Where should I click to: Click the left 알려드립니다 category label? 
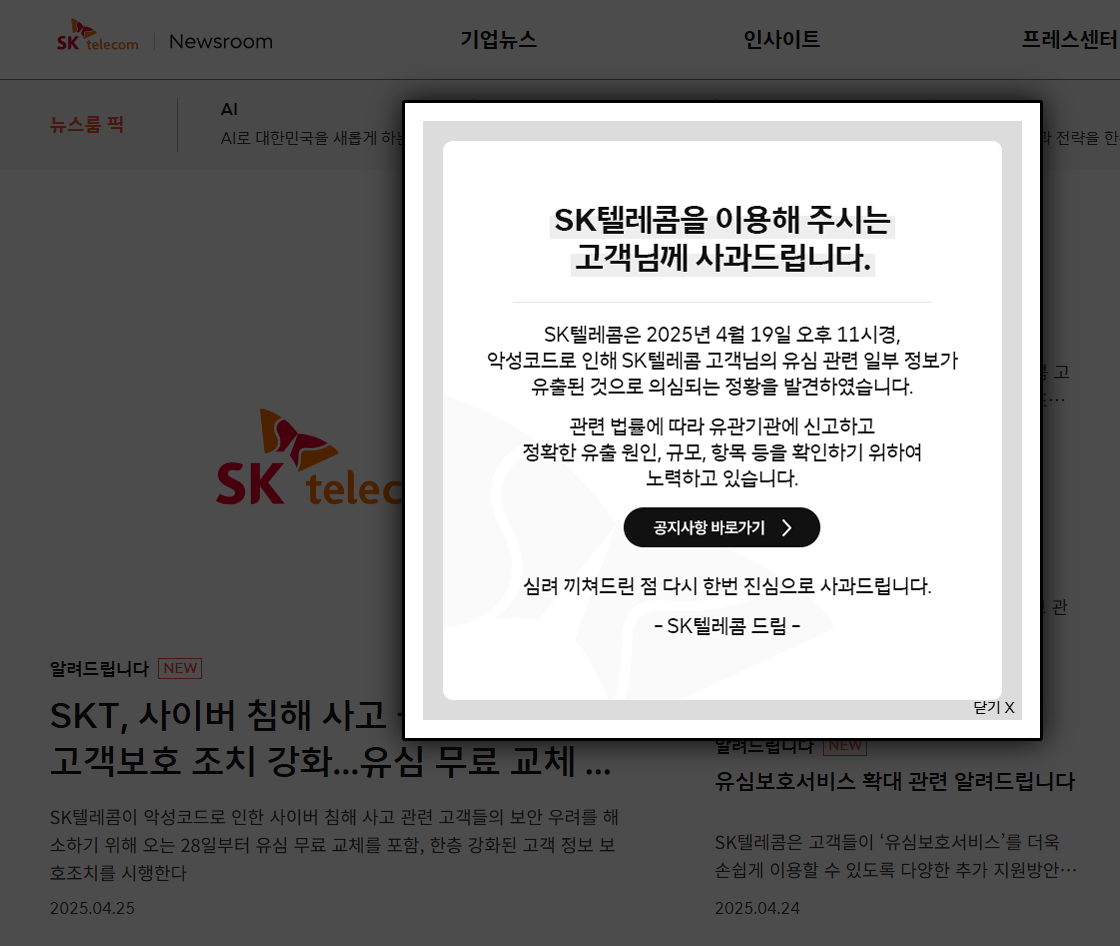click(99, 669)
